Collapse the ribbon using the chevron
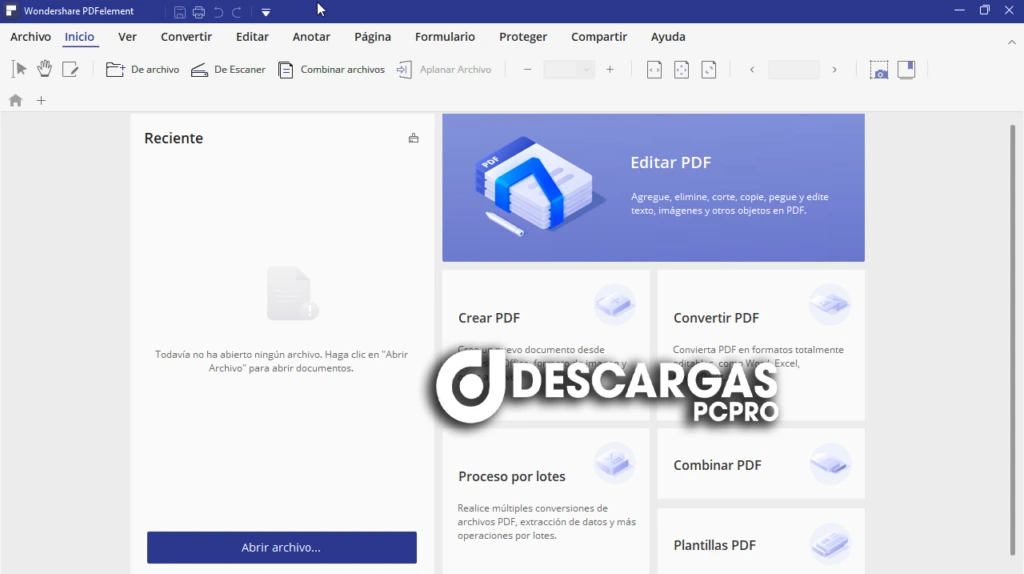The image size is (1024, 574). (x=1011, y=42)
